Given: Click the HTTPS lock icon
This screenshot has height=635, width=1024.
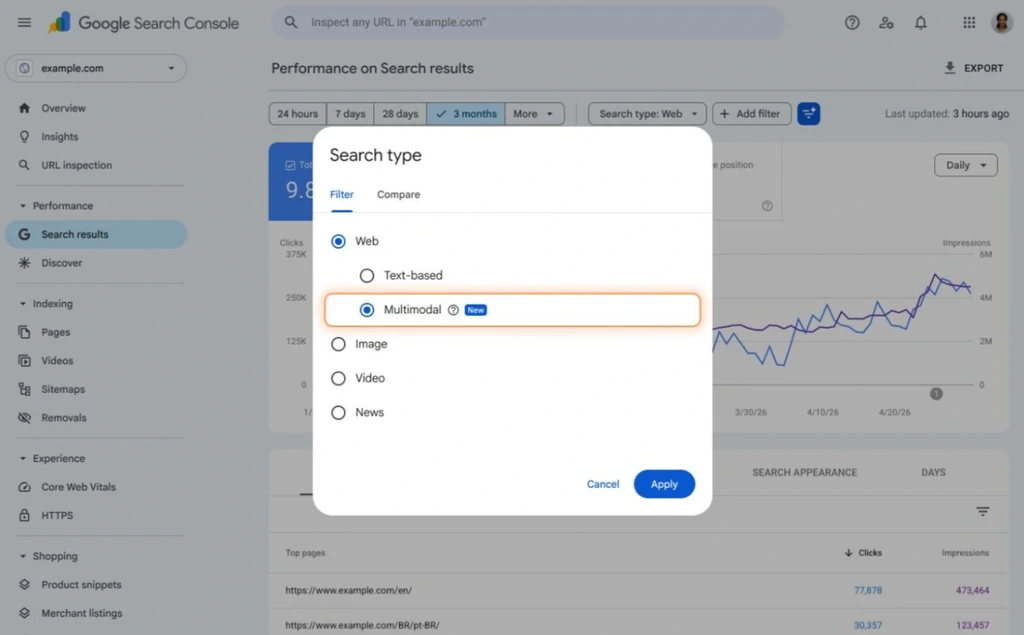Looking at the screenshot, I should tap(24, 515).
